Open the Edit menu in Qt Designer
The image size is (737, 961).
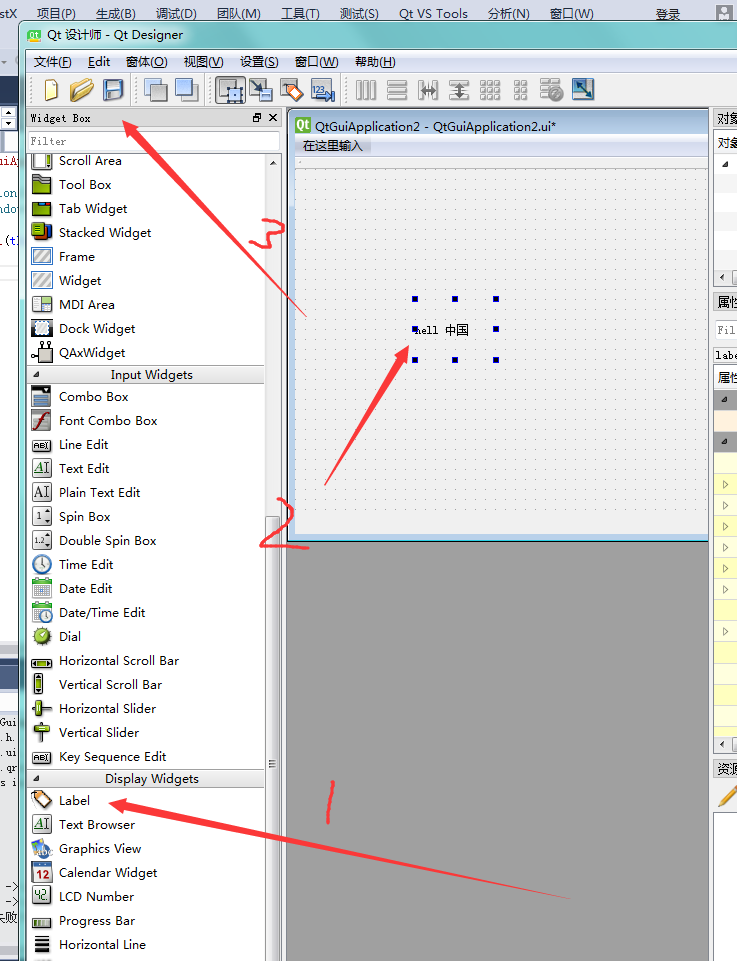(99, 62)
